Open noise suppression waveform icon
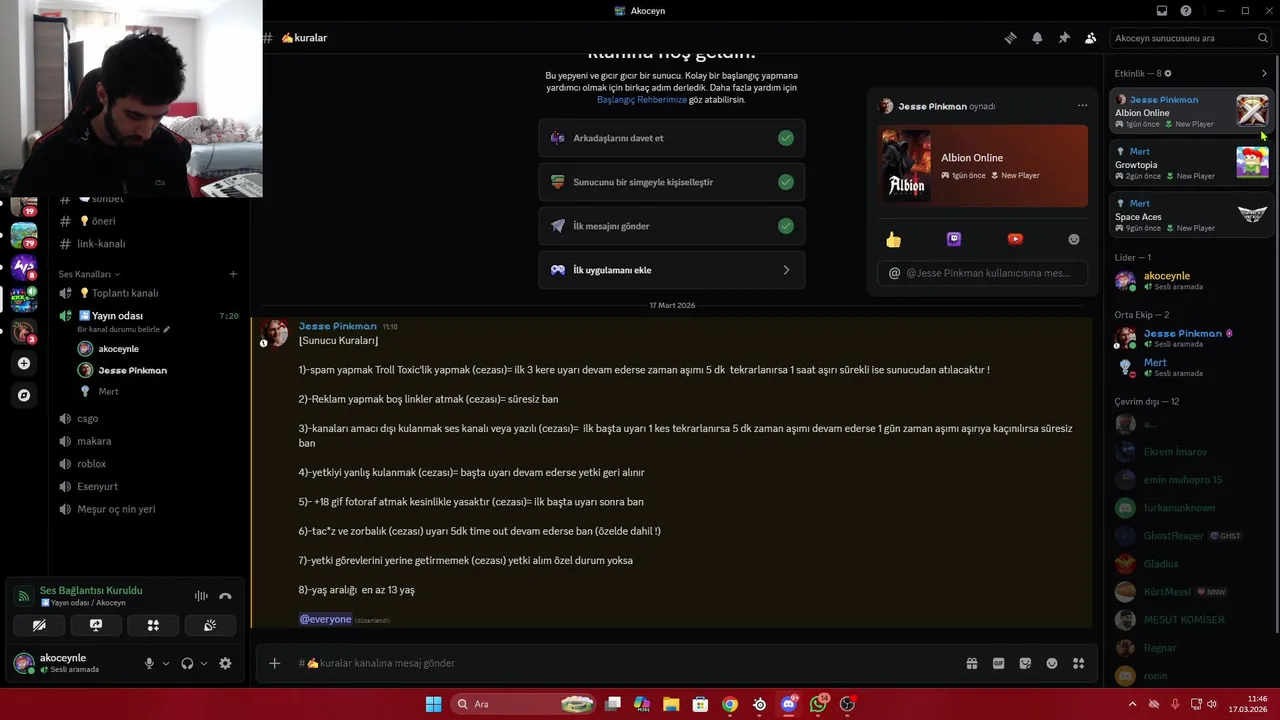This screenshot has height=720, width=1280. pyautogui.click(x=201, y=596)
